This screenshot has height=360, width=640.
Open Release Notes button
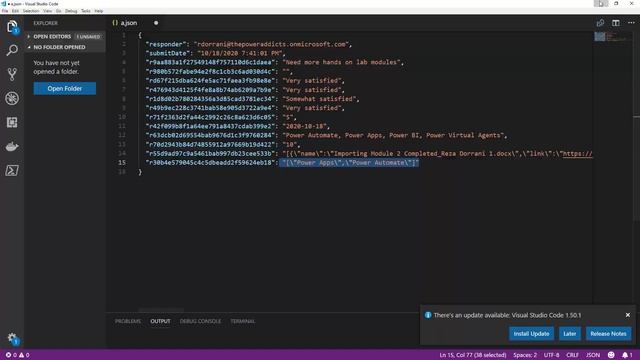tap(608, 334)
